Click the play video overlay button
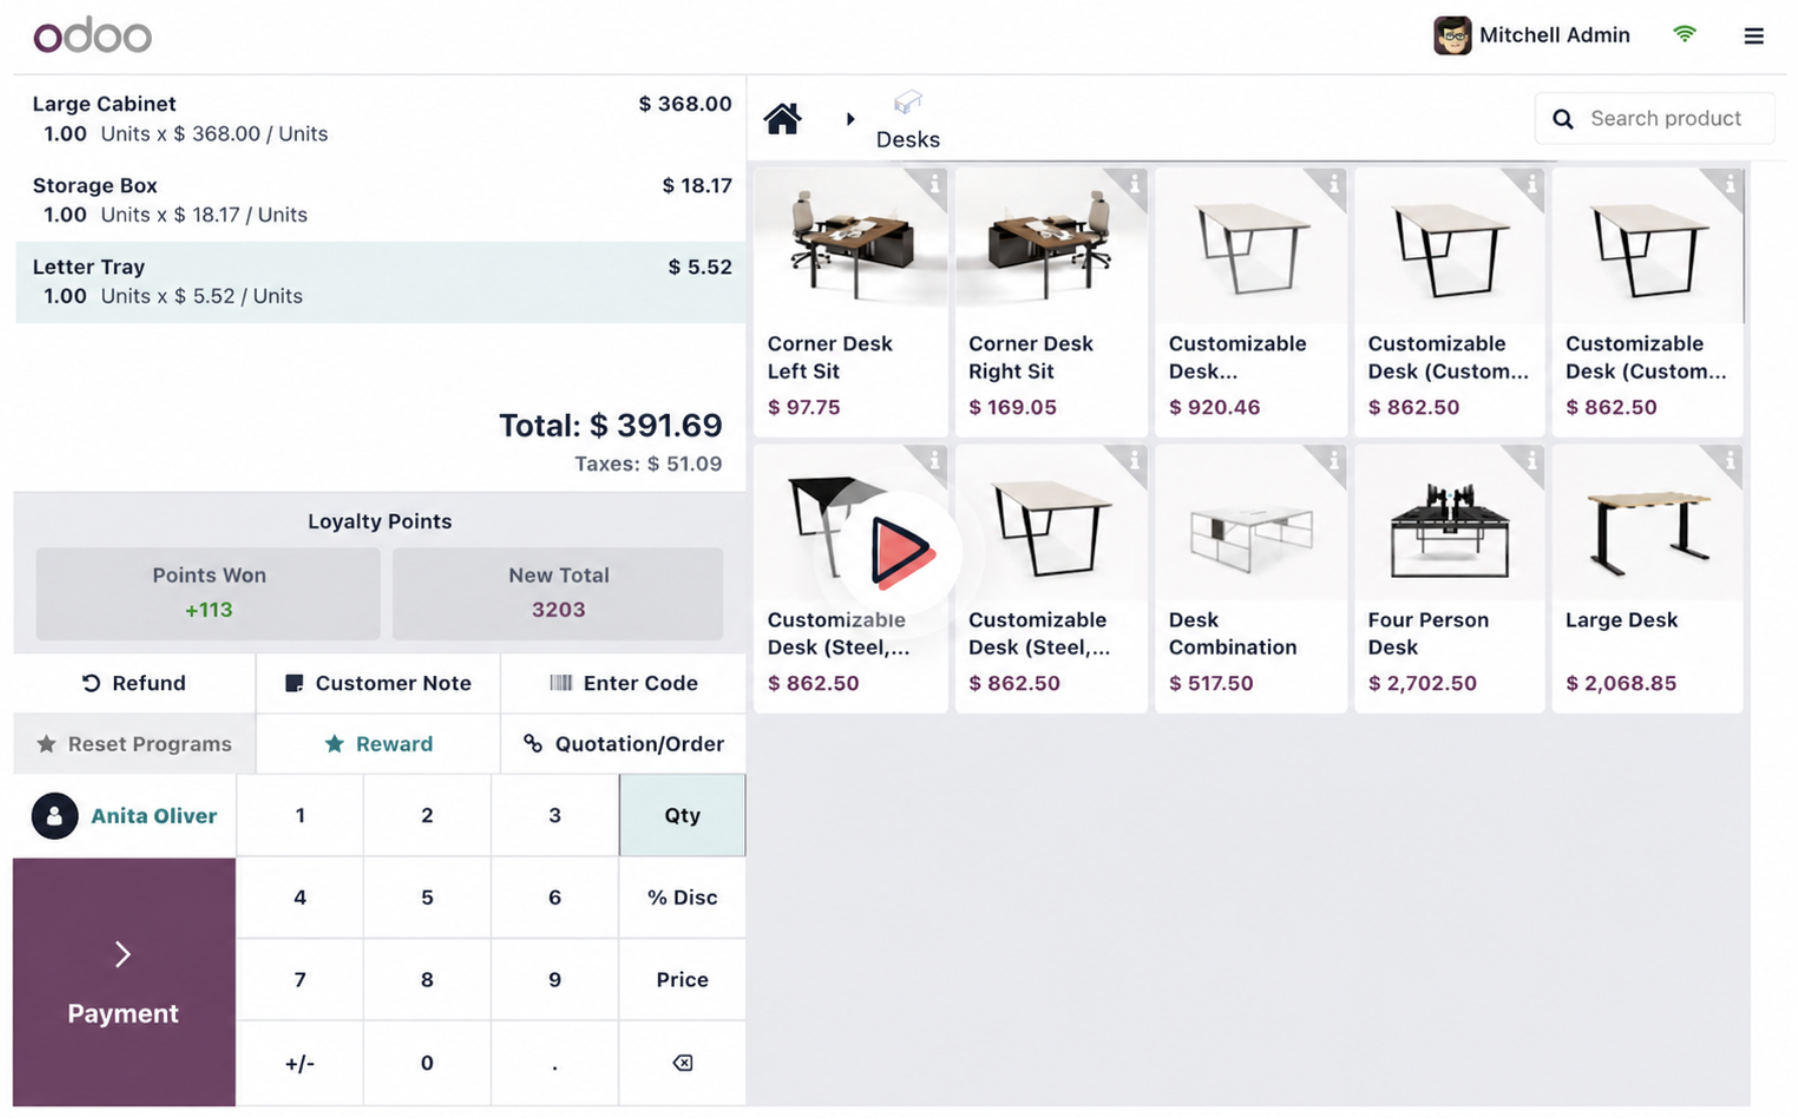Screen dimensions: 1798x1118 coord(899,551)
